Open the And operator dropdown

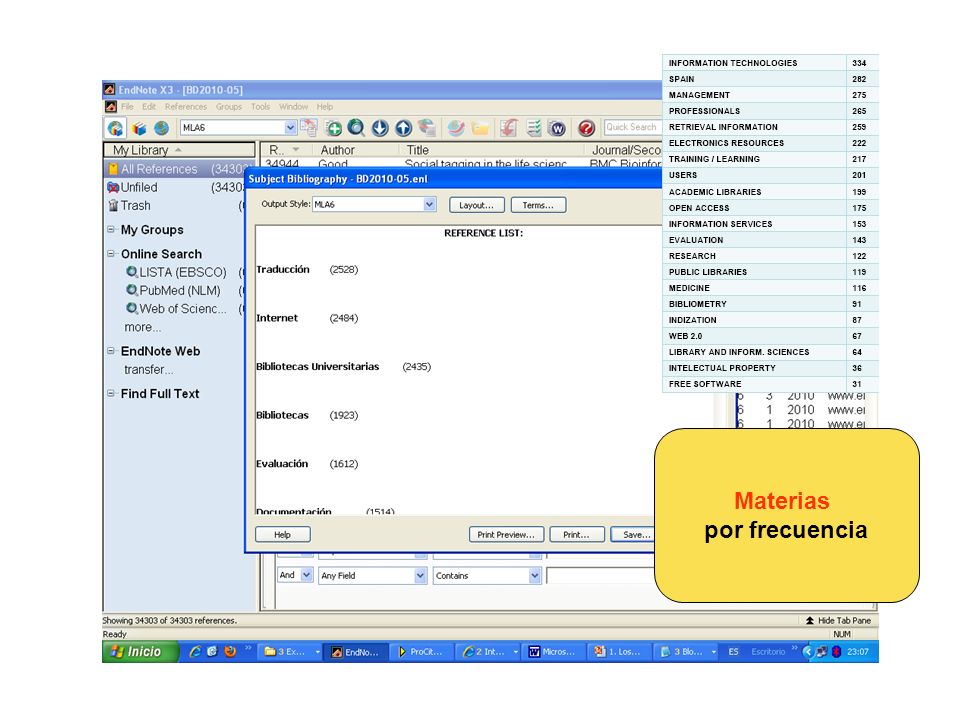pyautogui.click(x=306, y=575)
